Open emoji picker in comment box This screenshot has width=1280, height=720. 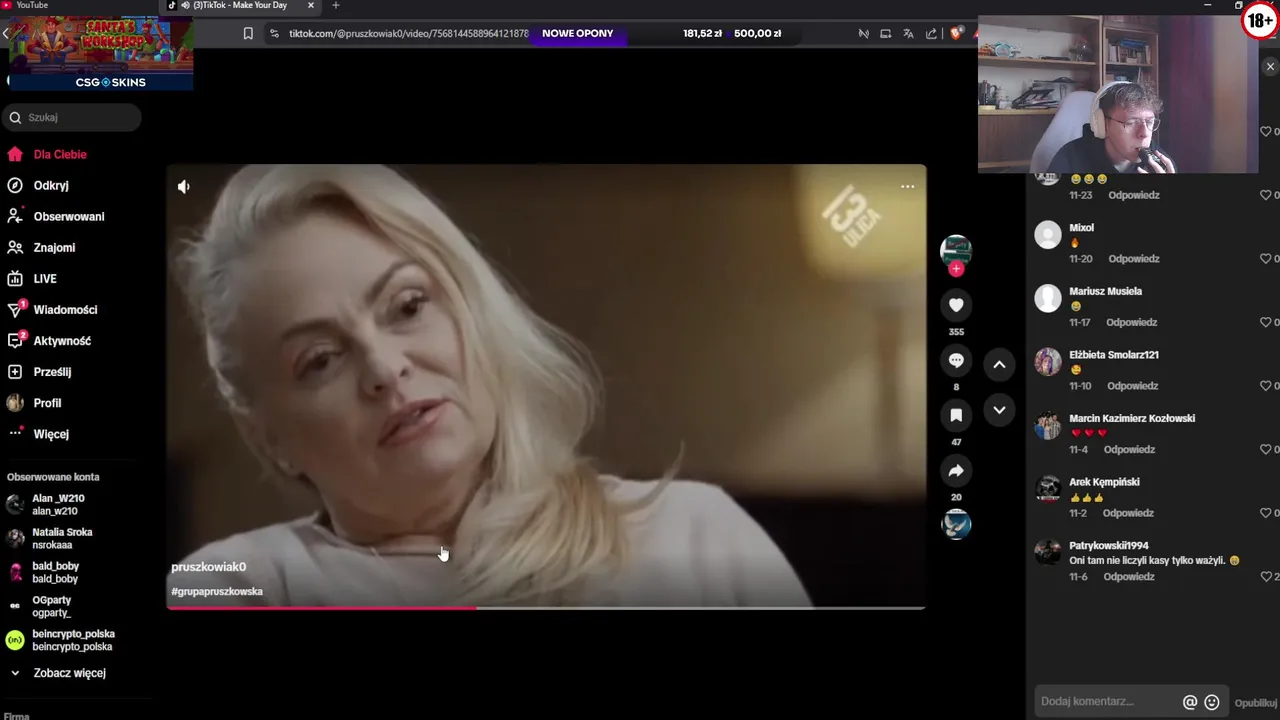coord(1212,702)
